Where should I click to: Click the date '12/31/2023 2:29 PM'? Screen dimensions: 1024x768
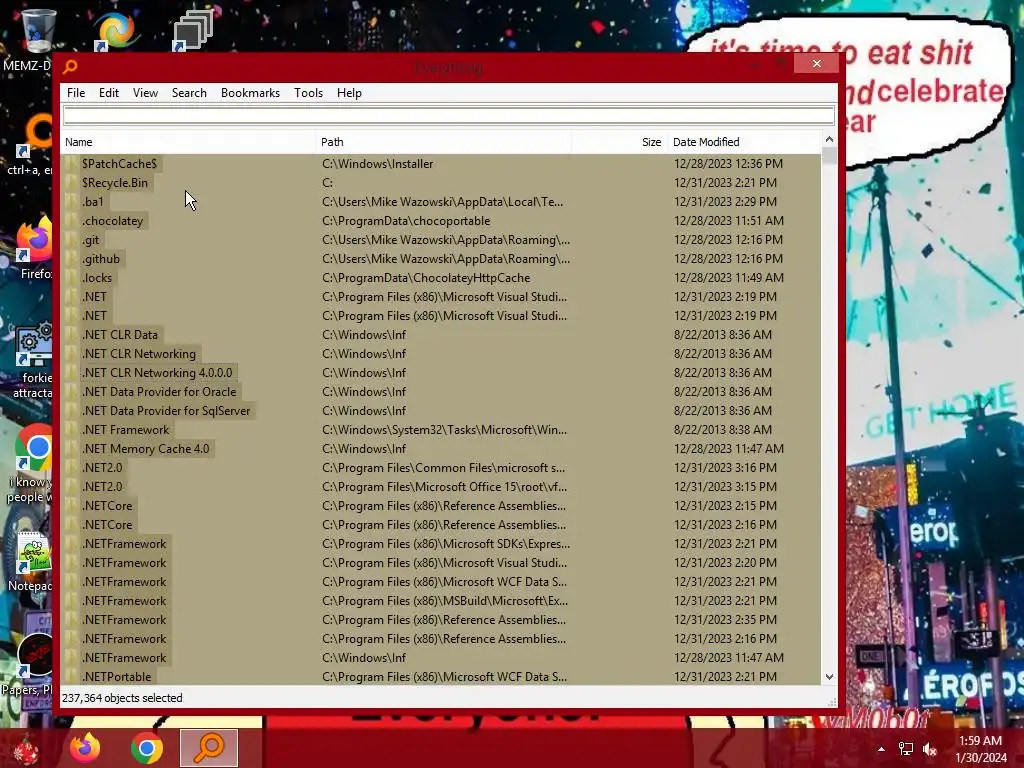click(726, 202)
